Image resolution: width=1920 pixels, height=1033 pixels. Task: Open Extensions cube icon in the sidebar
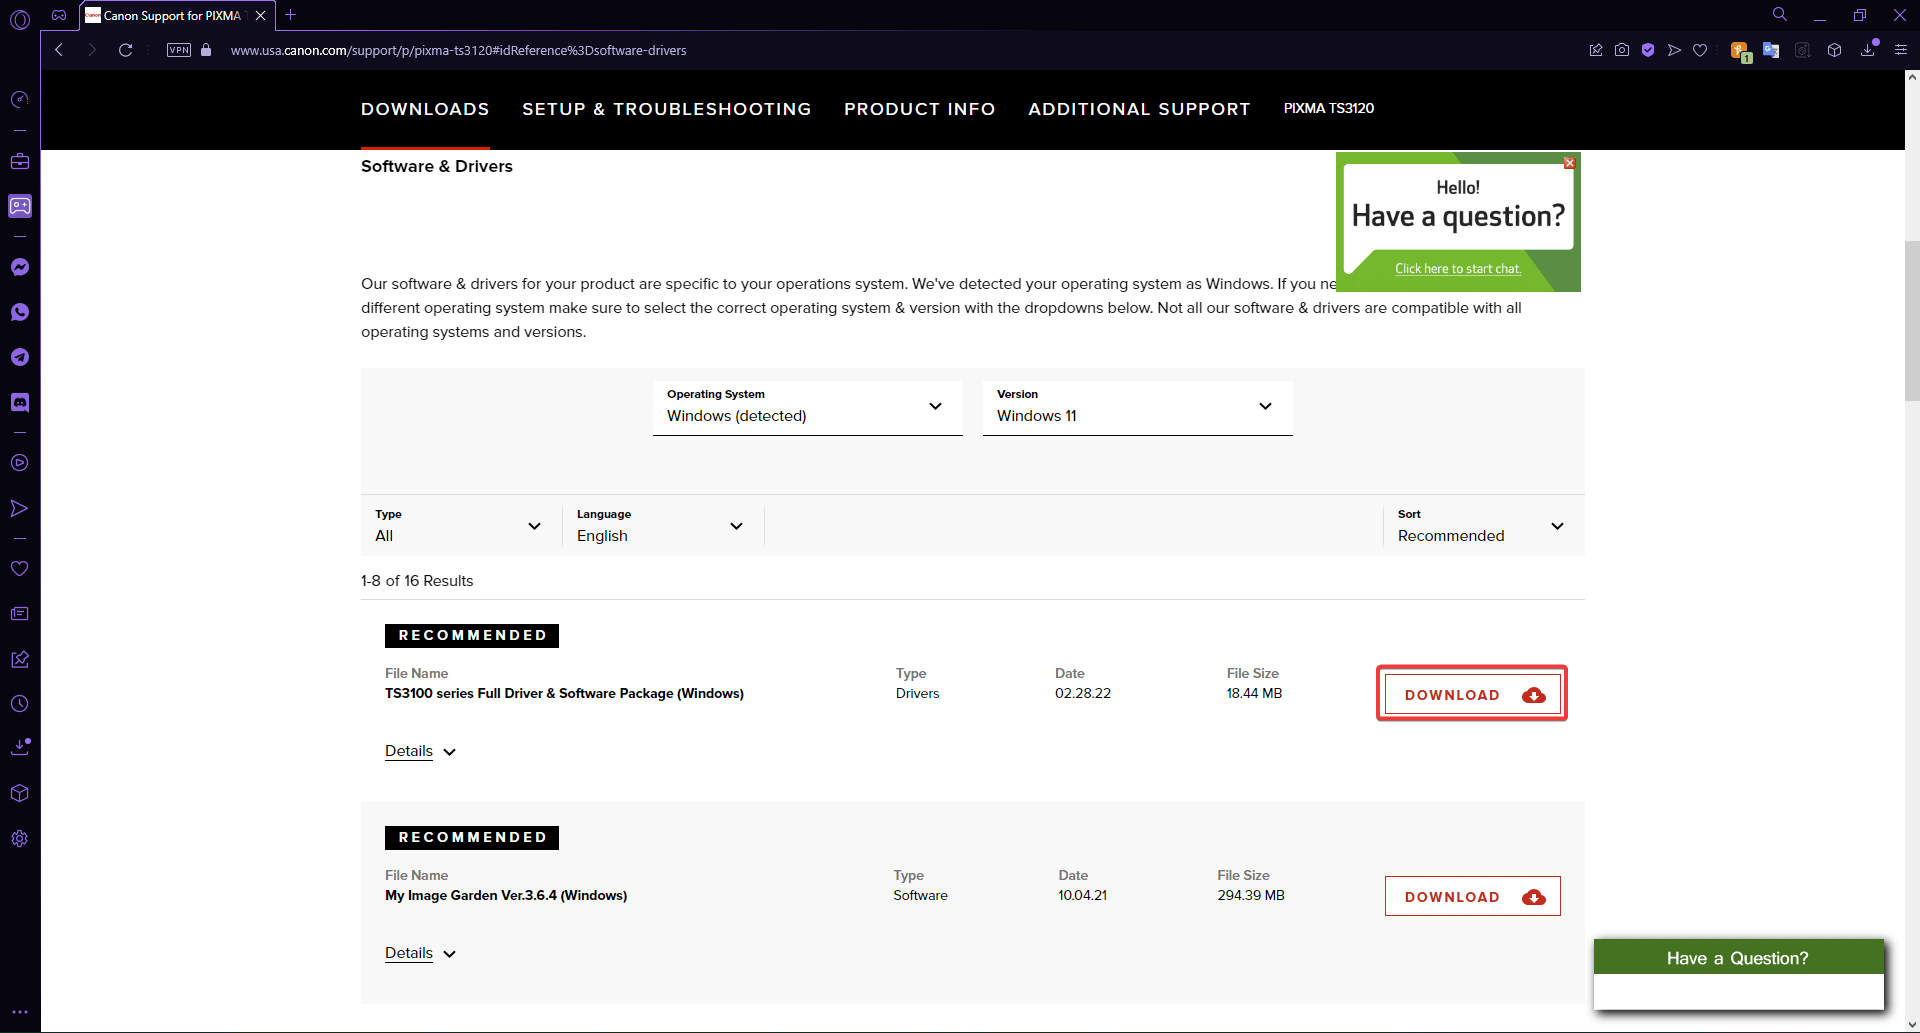[x=20, y=793]
